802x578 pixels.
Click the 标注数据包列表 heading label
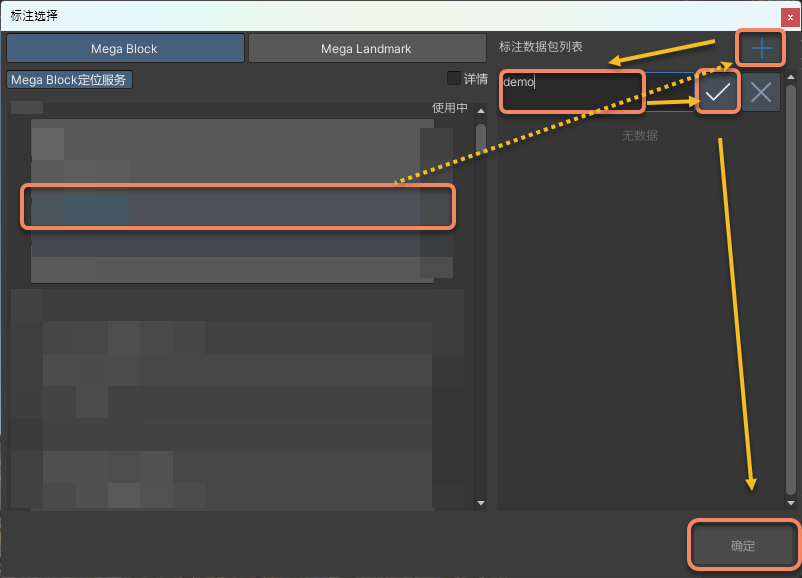click(x=541, y=47)
